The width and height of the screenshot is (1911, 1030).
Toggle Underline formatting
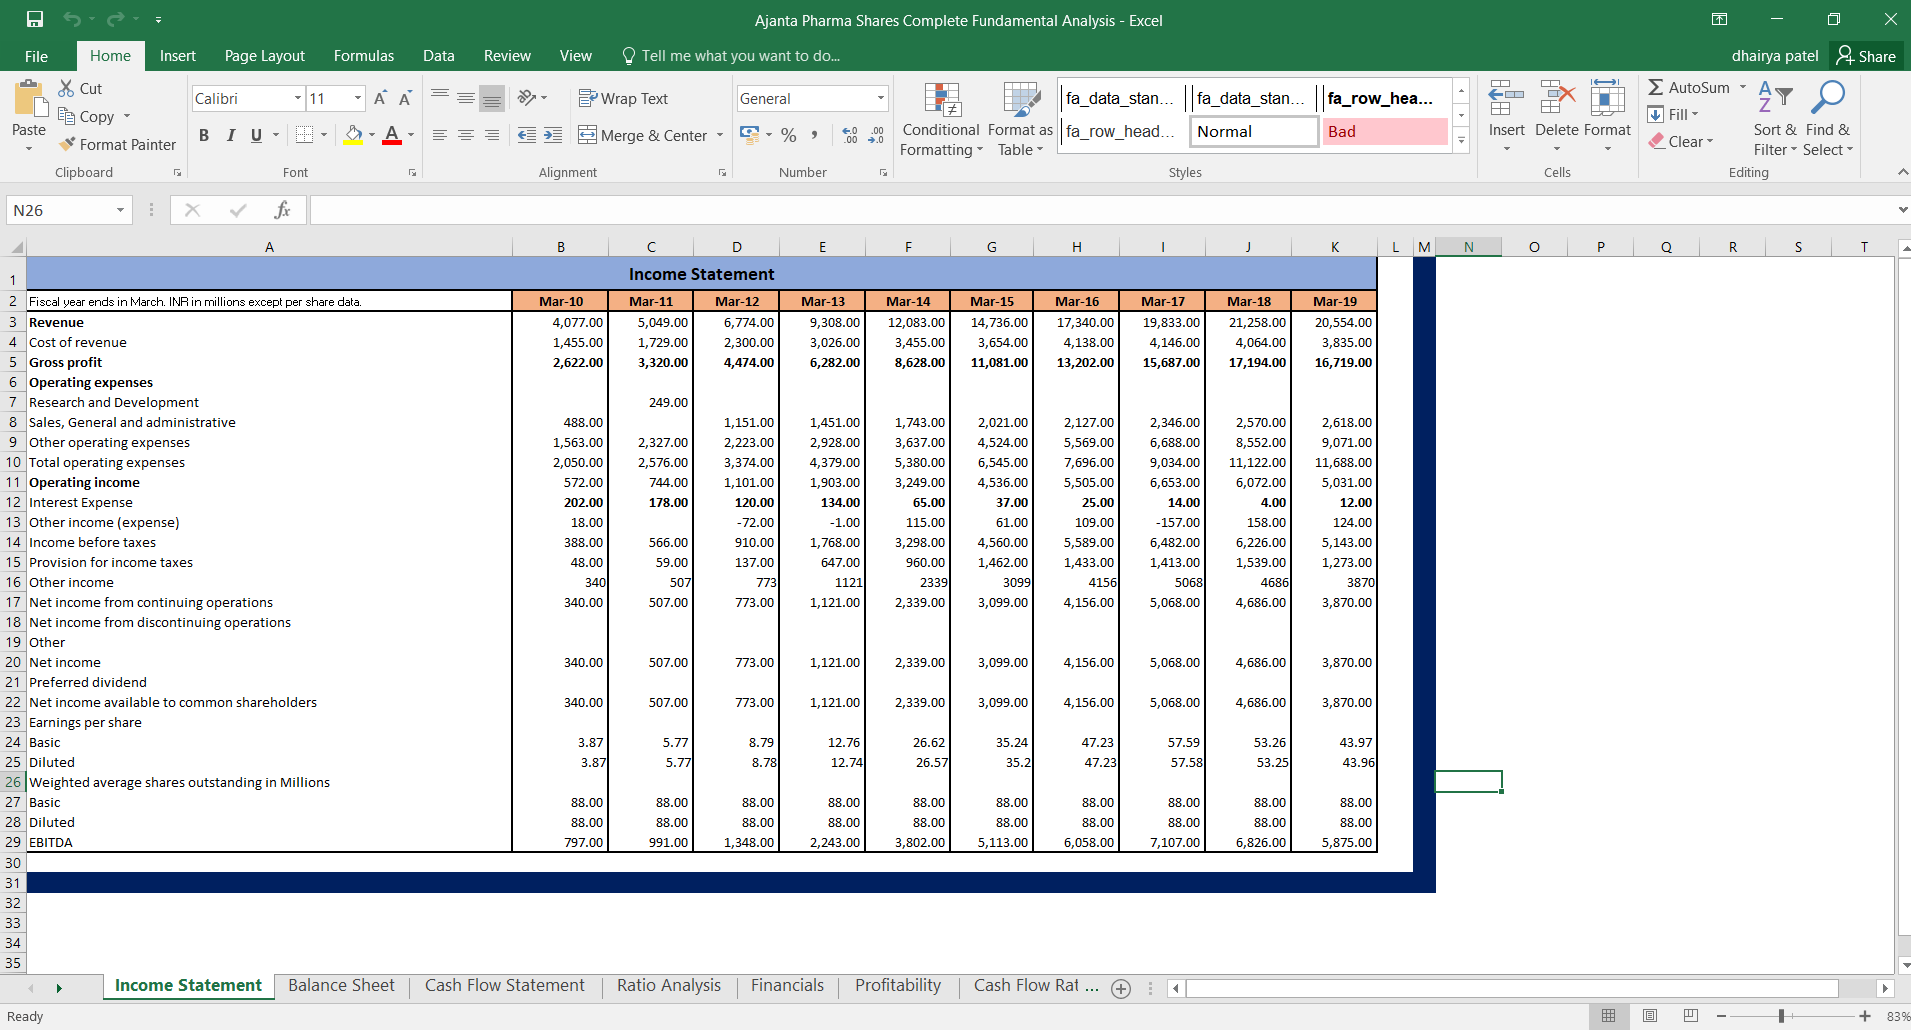(257, 135)
